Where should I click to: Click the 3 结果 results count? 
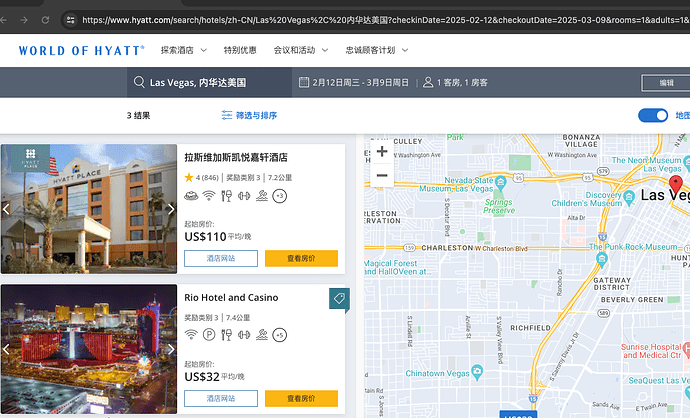[138, 115]
